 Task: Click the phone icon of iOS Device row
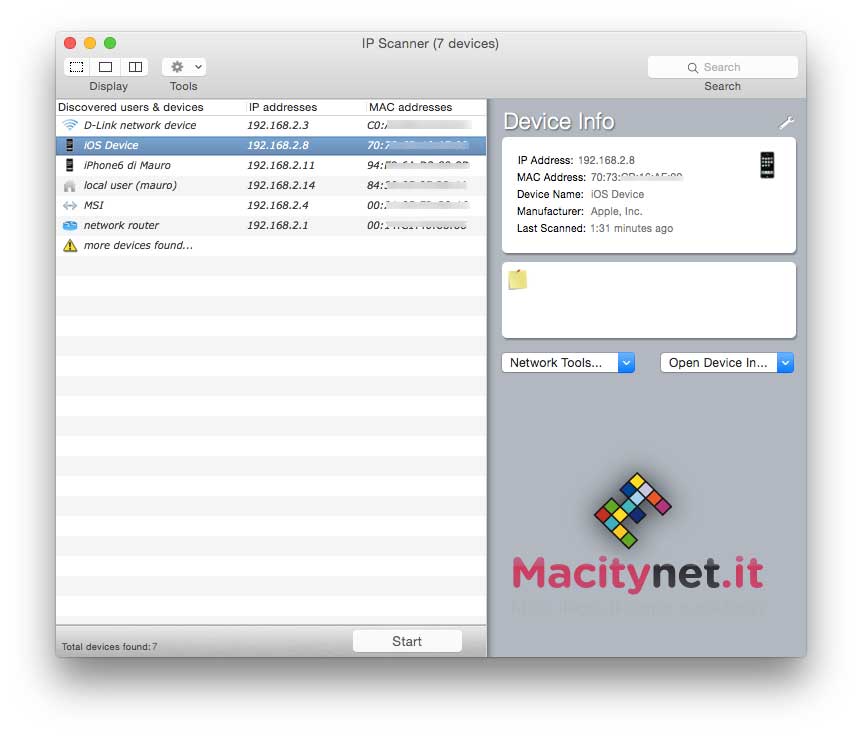point(69,145)
